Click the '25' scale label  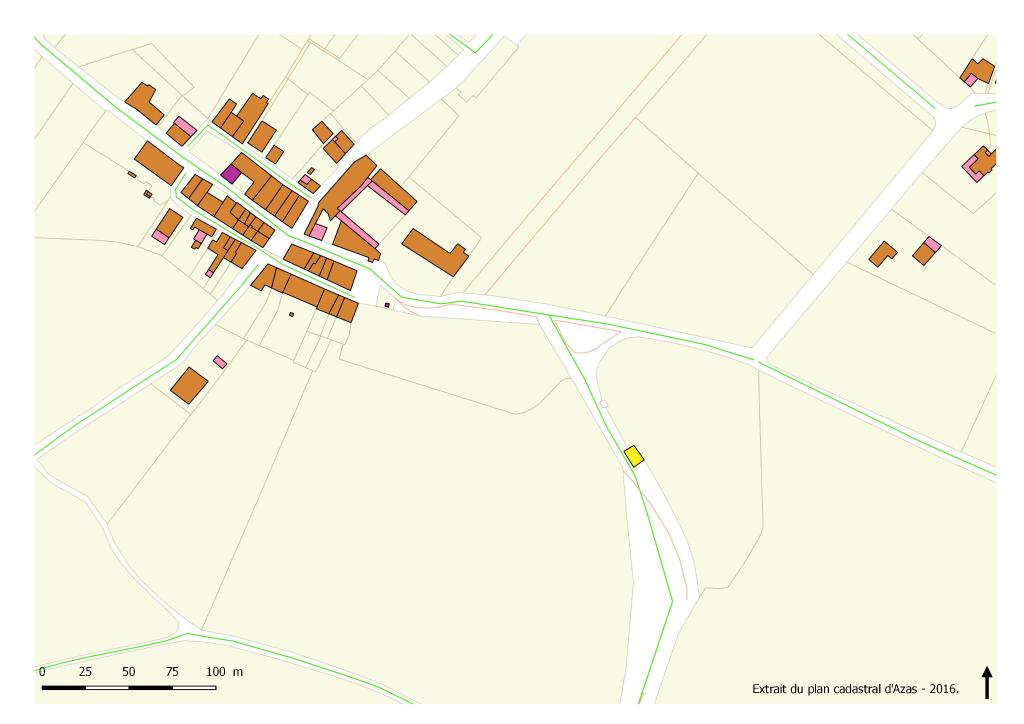86,672
